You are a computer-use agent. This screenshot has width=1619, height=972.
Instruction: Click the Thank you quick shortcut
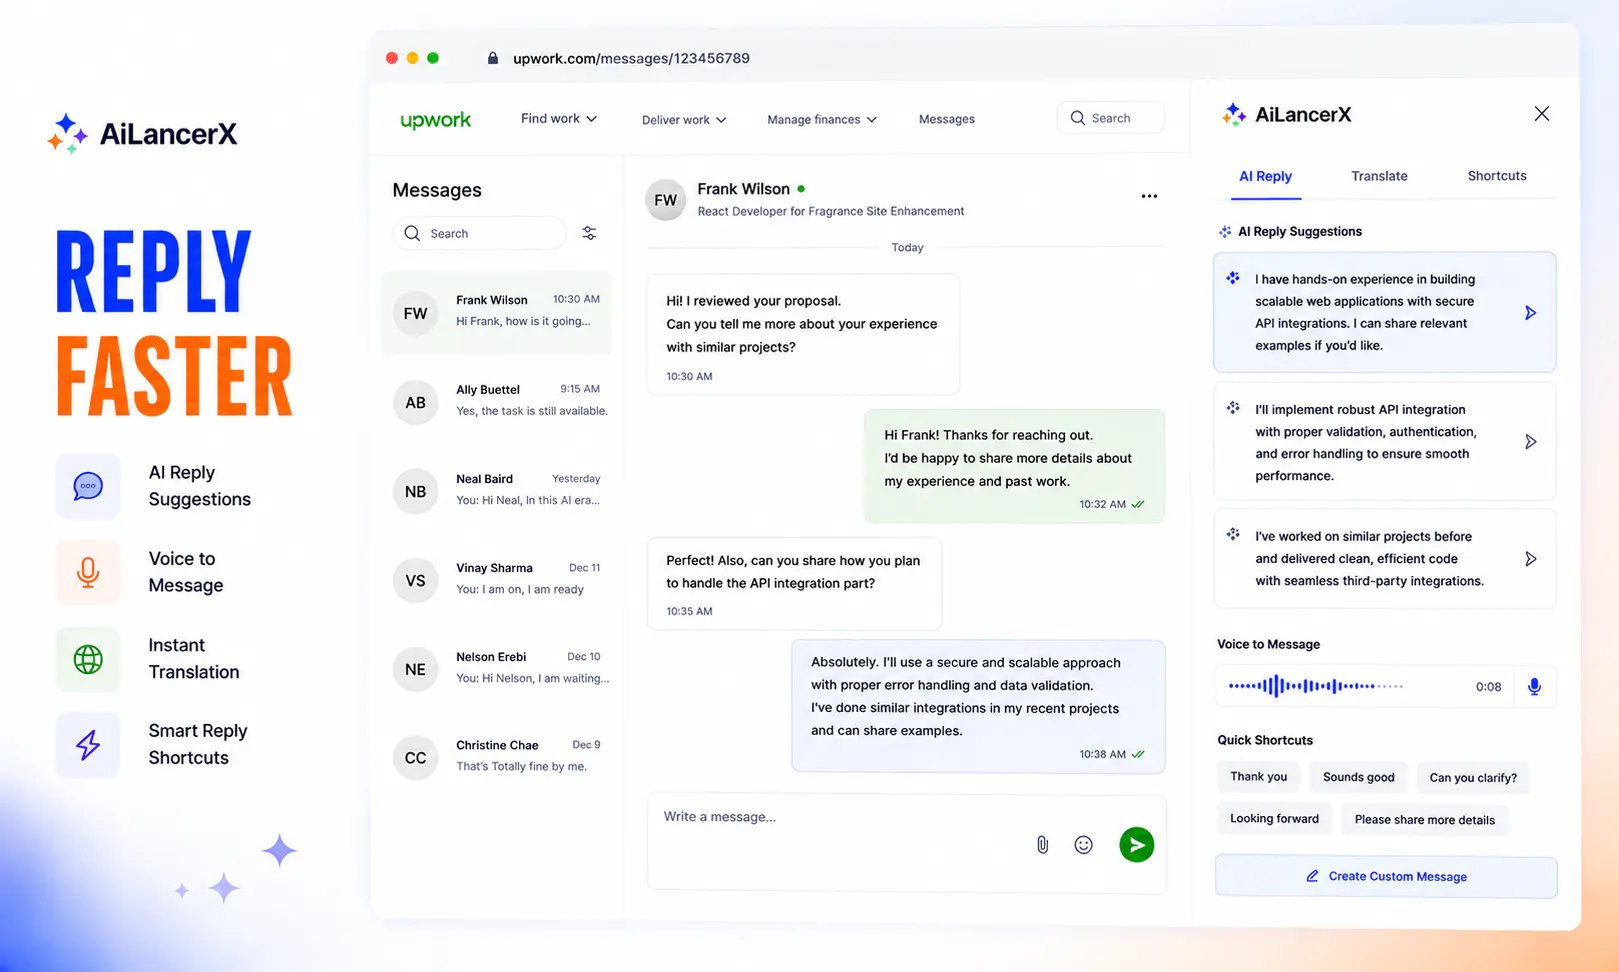1259,777
